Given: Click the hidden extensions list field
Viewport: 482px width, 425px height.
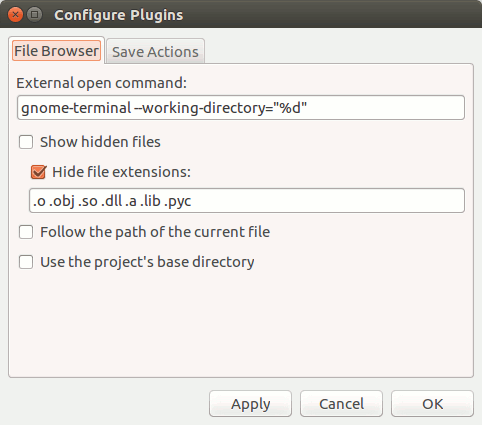Looking at the screenshot, I should (x=247, y=201).
